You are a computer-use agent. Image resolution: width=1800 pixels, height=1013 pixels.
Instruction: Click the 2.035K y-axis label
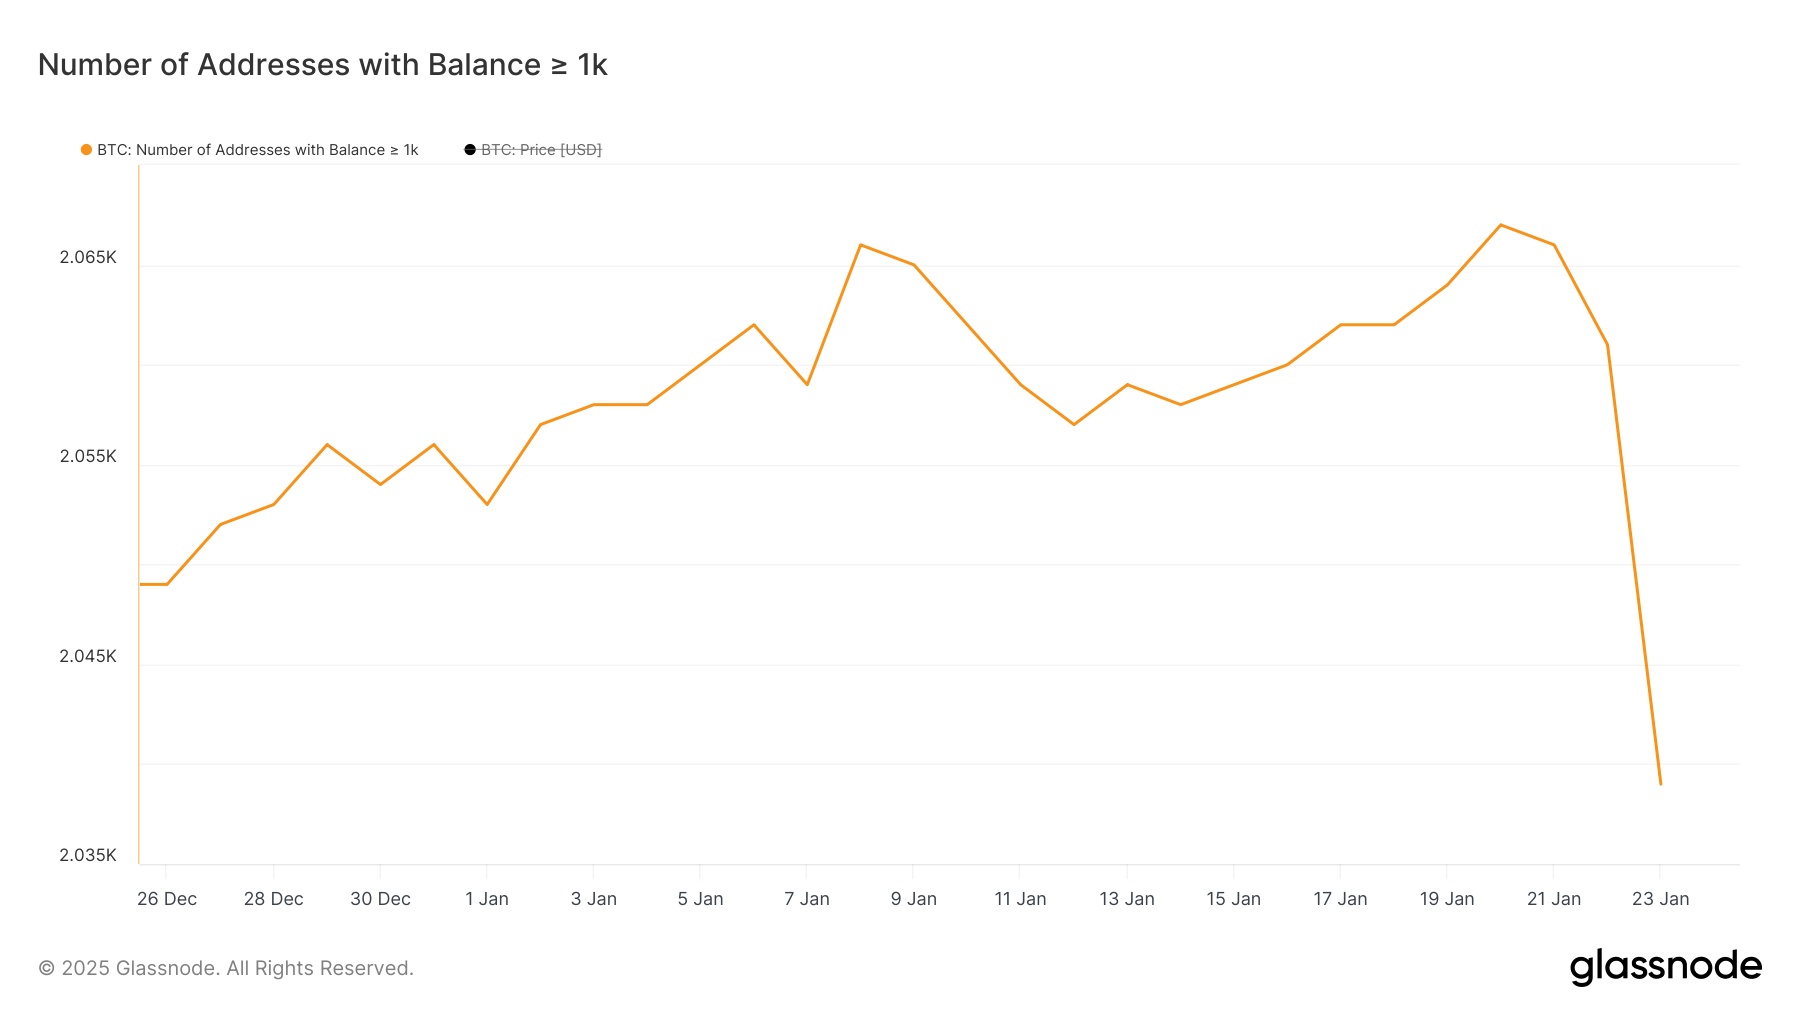coord(88,855)
